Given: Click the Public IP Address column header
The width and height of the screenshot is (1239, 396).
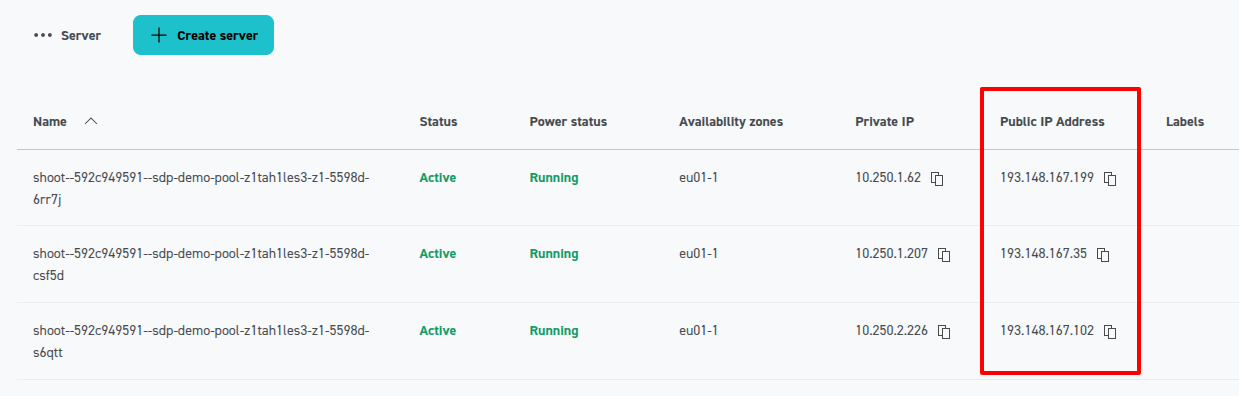Looking at the screenshot, I should [x=1052, y=122].
